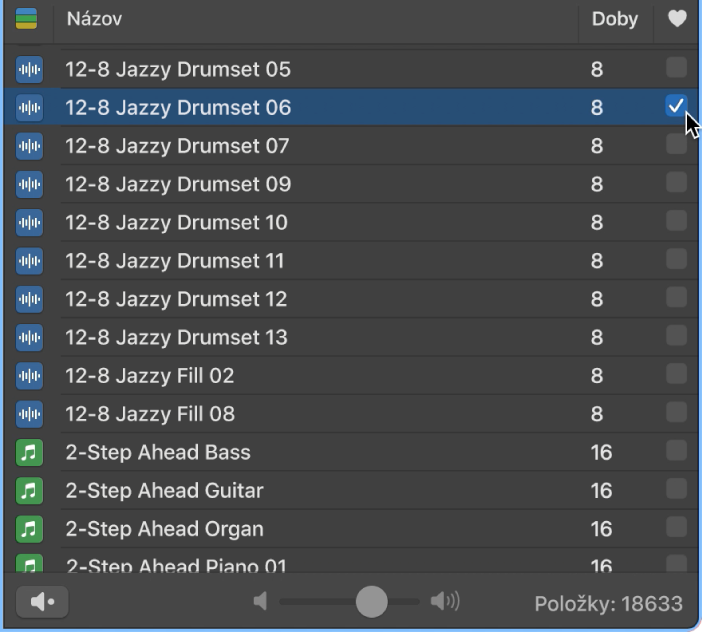The height and width of the screenshot is (633, 702).
Task: Uncheck favorite for 12-8 Jazzy Drumset 06
Action: [x=676, y=106]
